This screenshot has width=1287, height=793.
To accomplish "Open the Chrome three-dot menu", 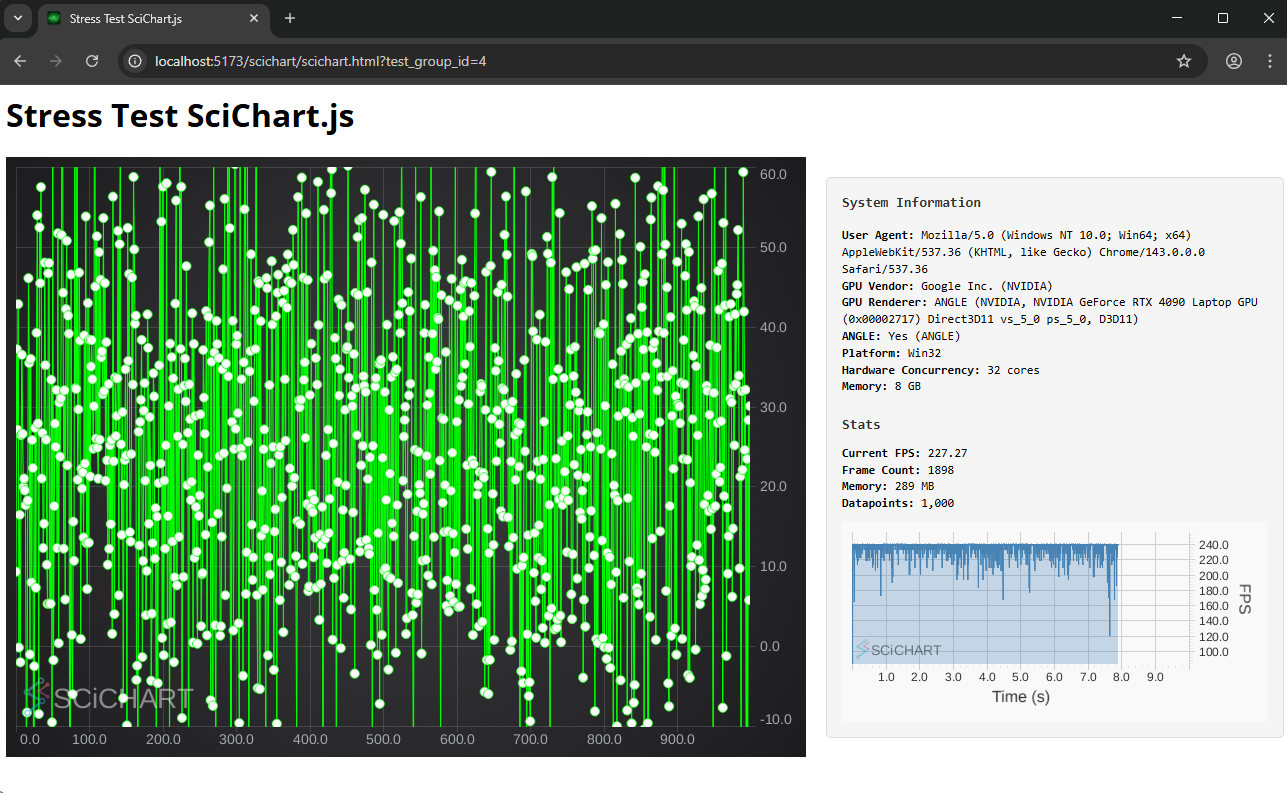I will [x=1270, y=61].
